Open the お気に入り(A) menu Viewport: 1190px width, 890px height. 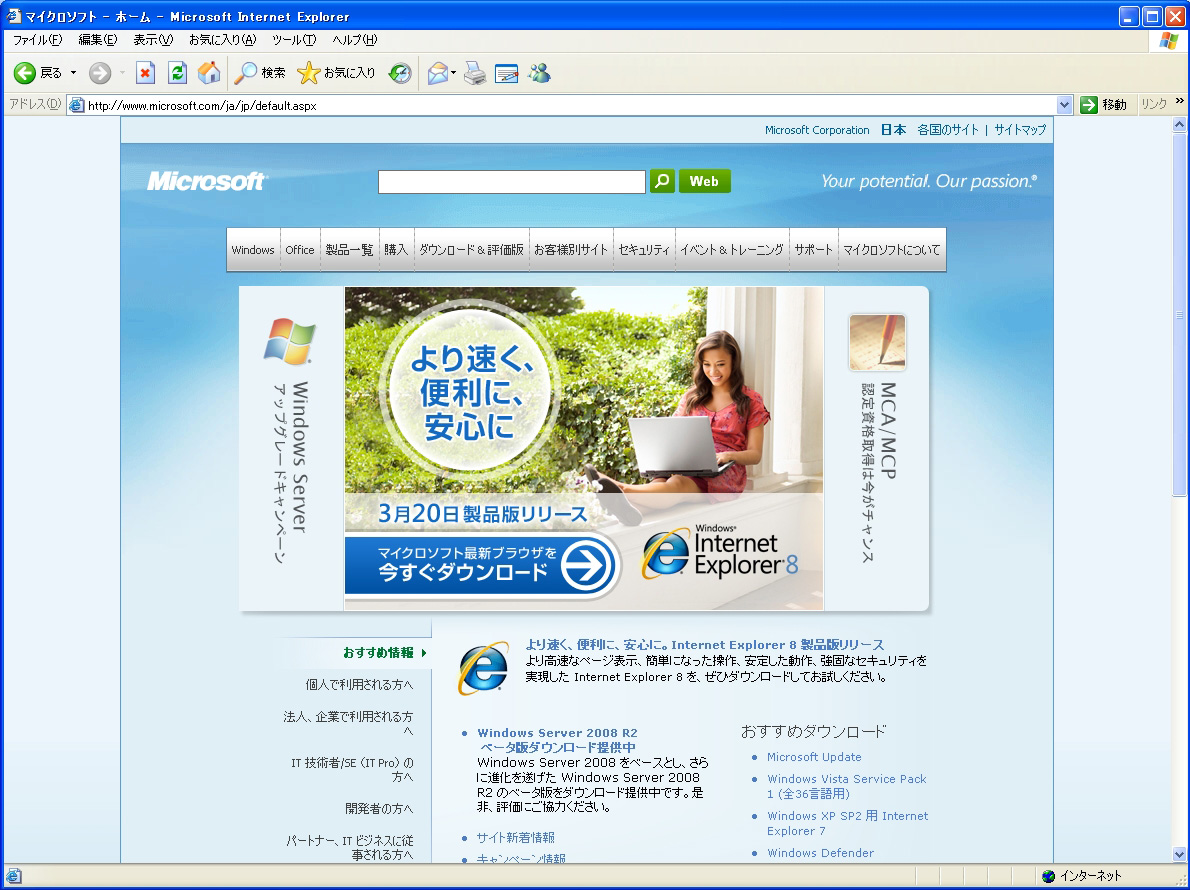[222, 40]
